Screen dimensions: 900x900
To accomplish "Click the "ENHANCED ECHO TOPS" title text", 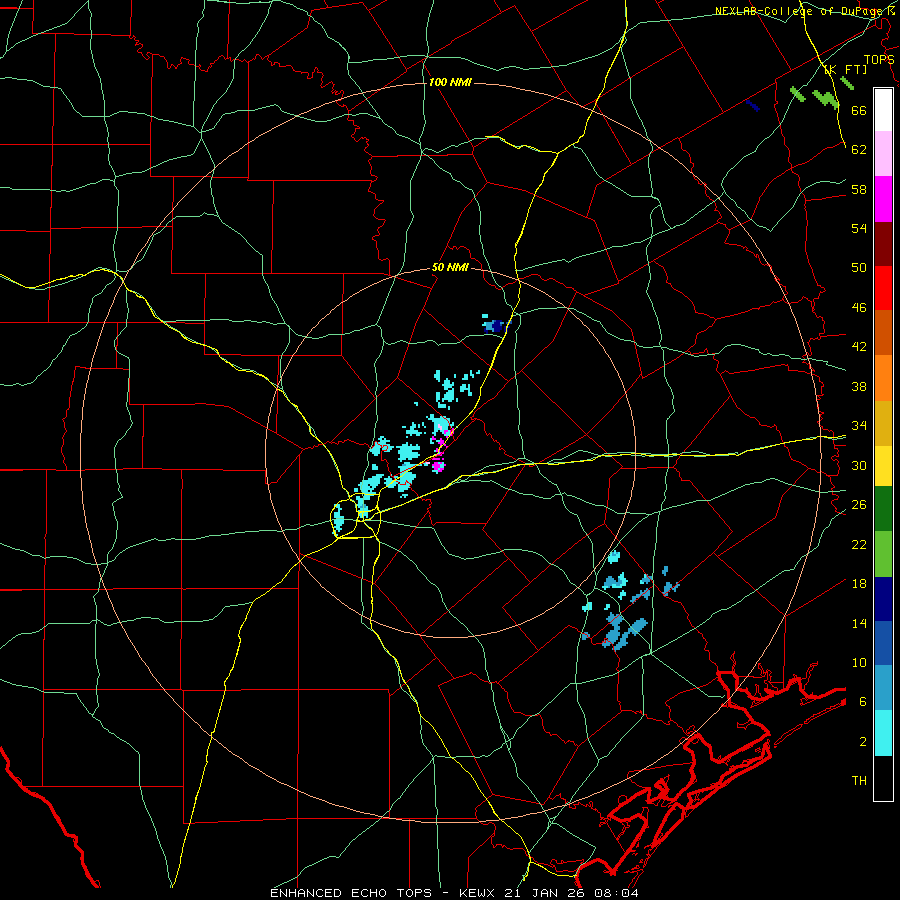I will click(x=351, y=893).
